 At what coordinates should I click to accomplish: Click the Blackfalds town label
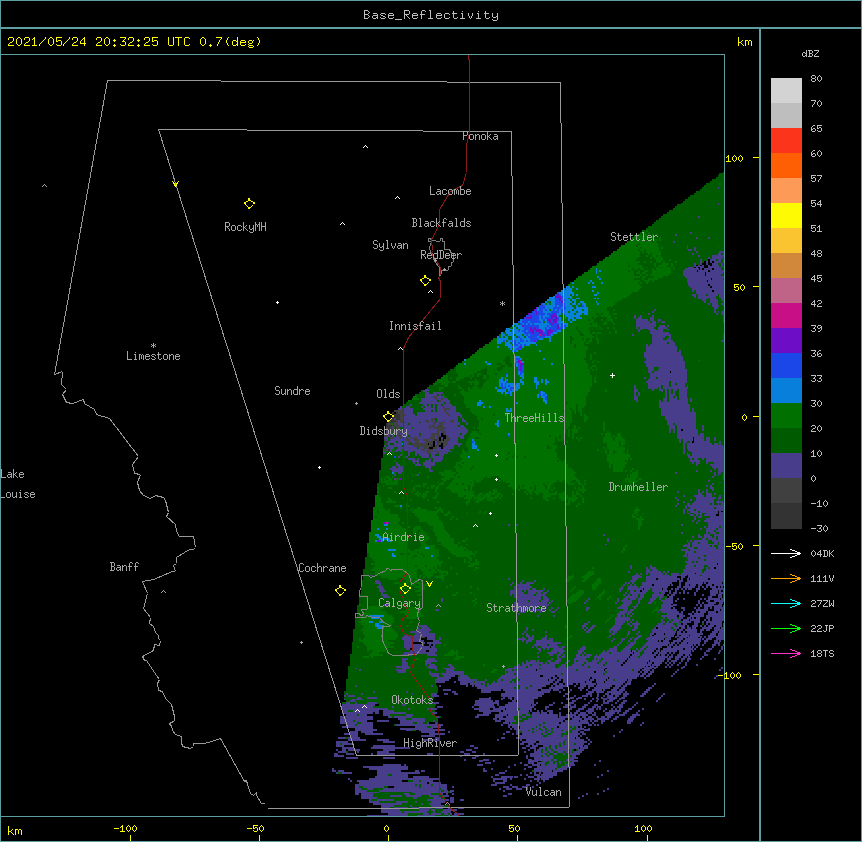pyautogui.click(x=441, y=223)
